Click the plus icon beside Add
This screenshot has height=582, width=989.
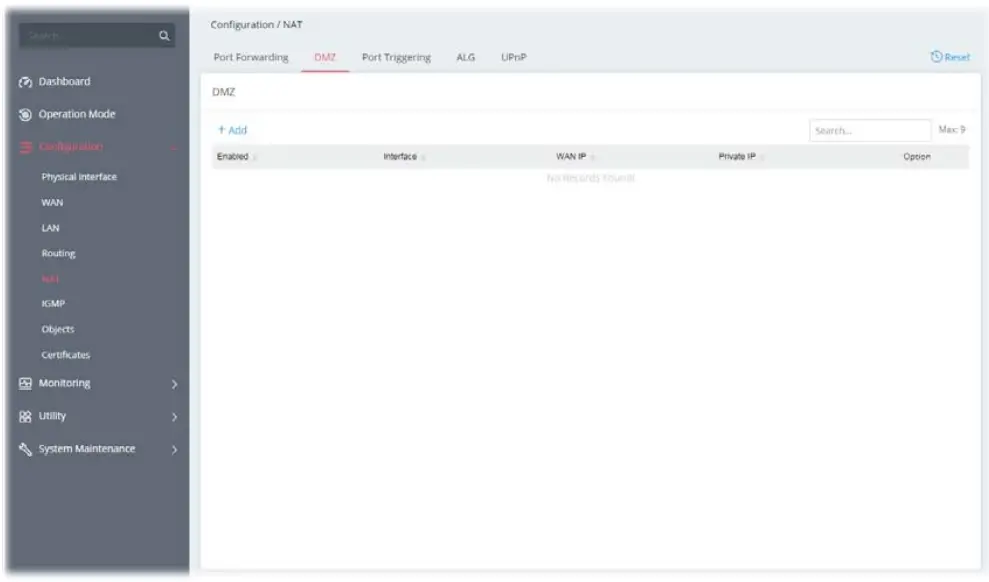(221, 129)
